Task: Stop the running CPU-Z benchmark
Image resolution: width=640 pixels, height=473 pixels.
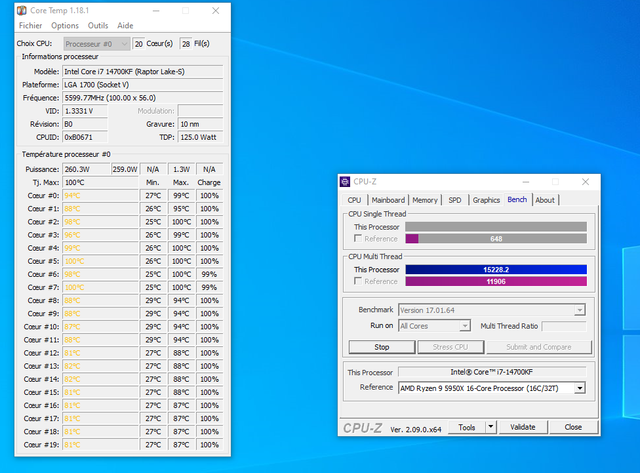Action: 382,347
